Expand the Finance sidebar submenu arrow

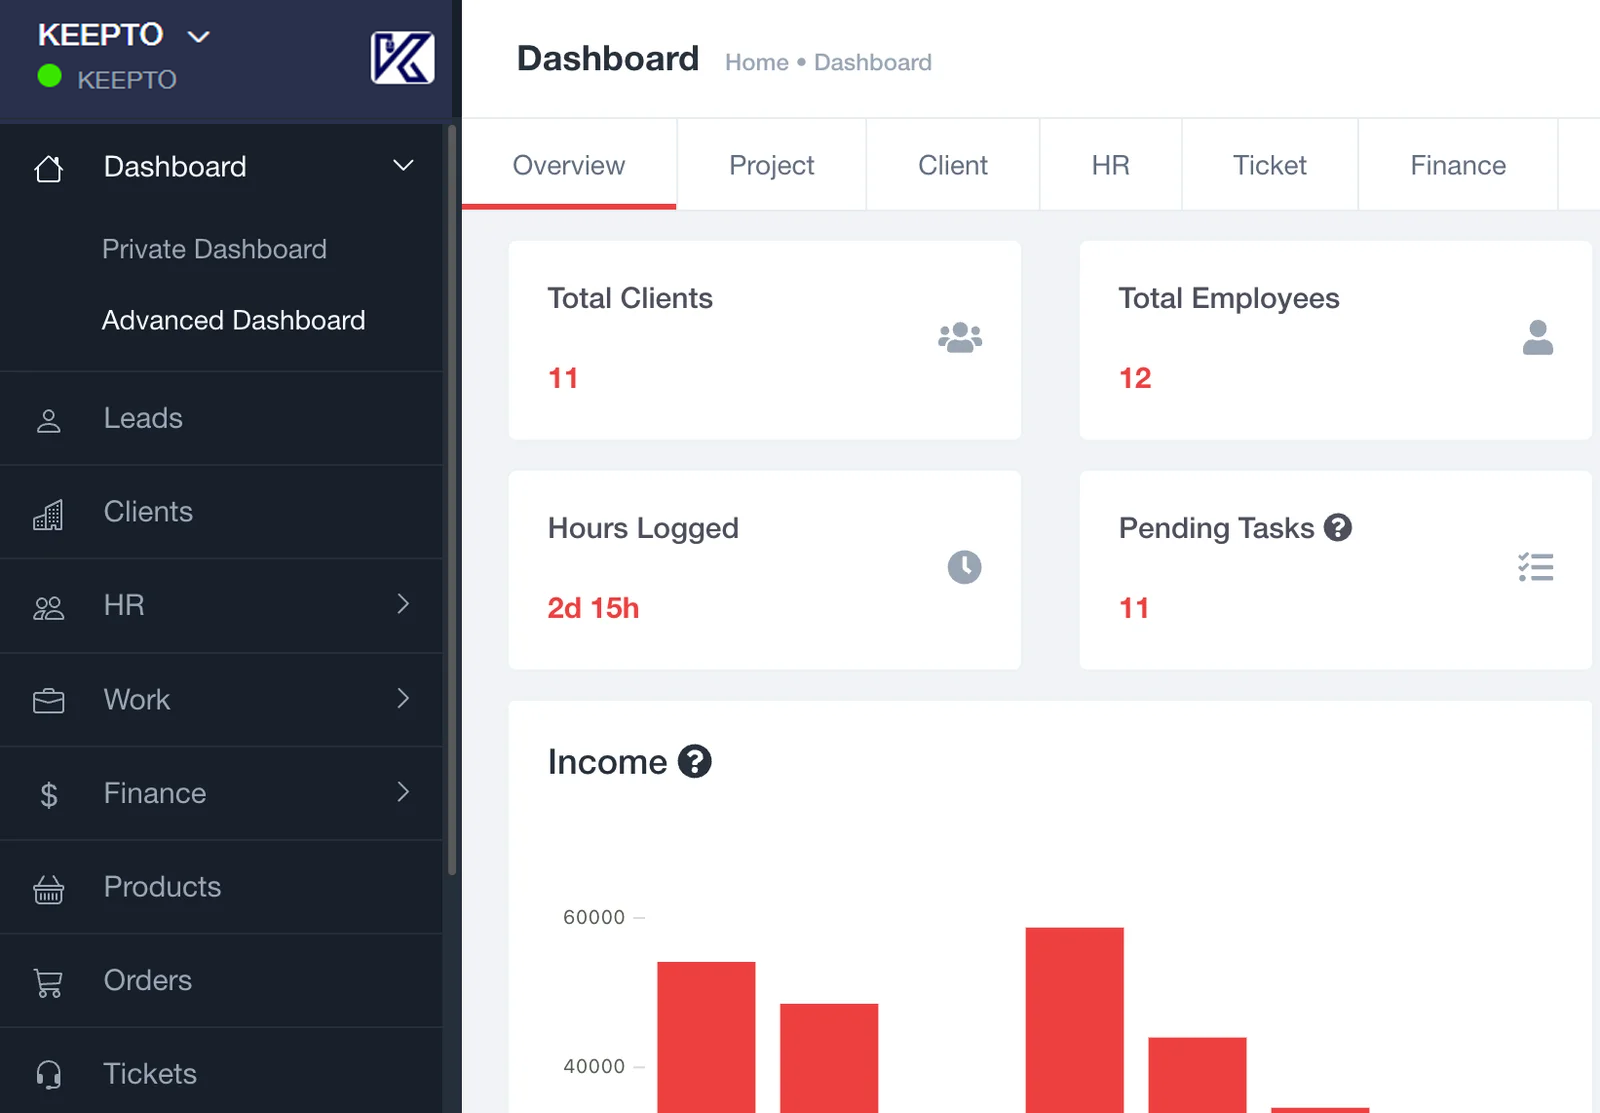[x=403, y=792]
